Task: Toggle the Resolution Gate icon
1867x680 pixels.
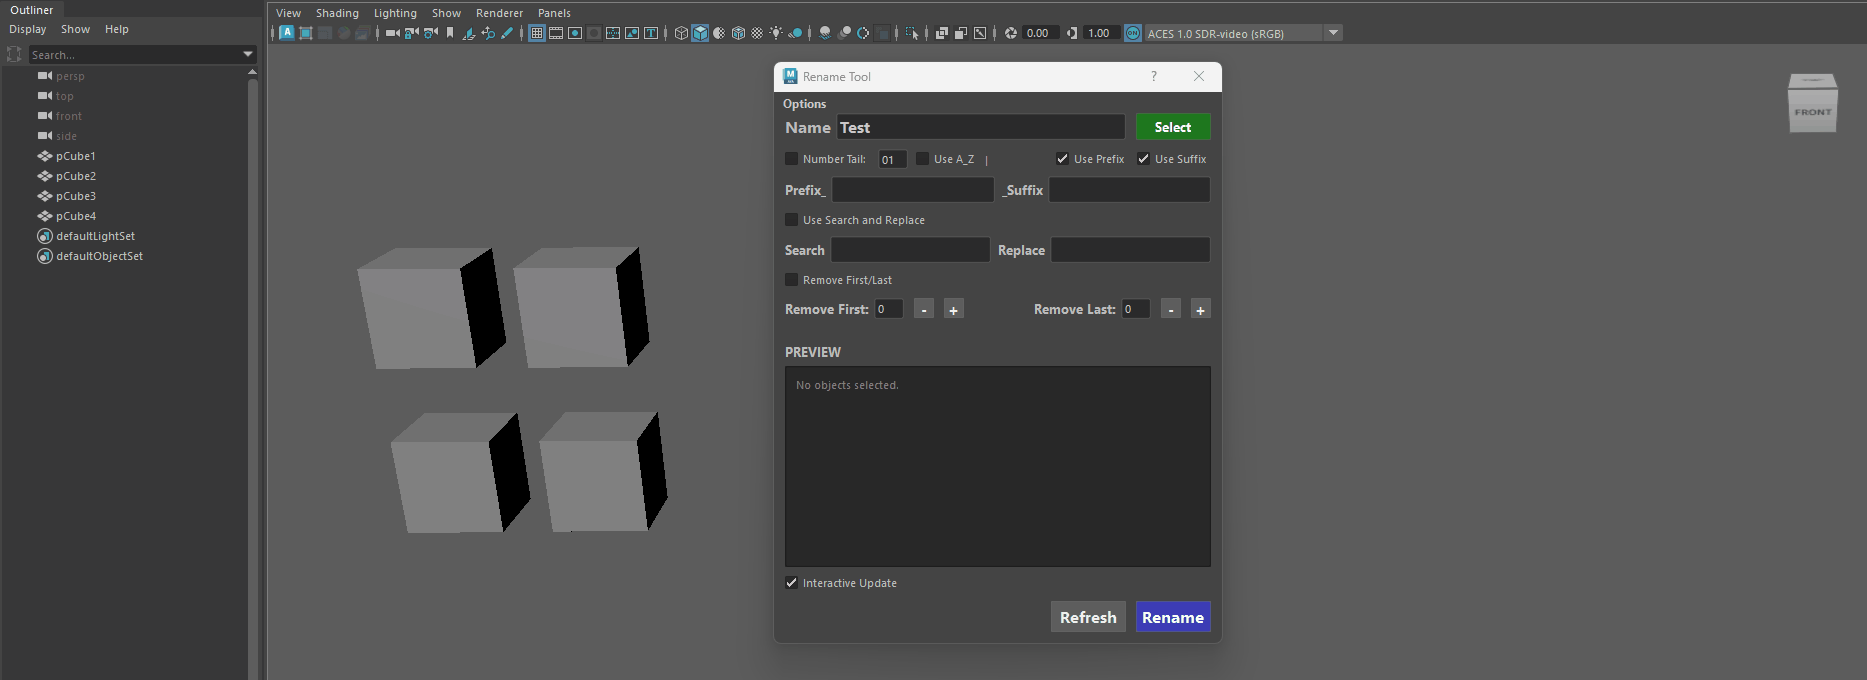Action: (575, 33)
